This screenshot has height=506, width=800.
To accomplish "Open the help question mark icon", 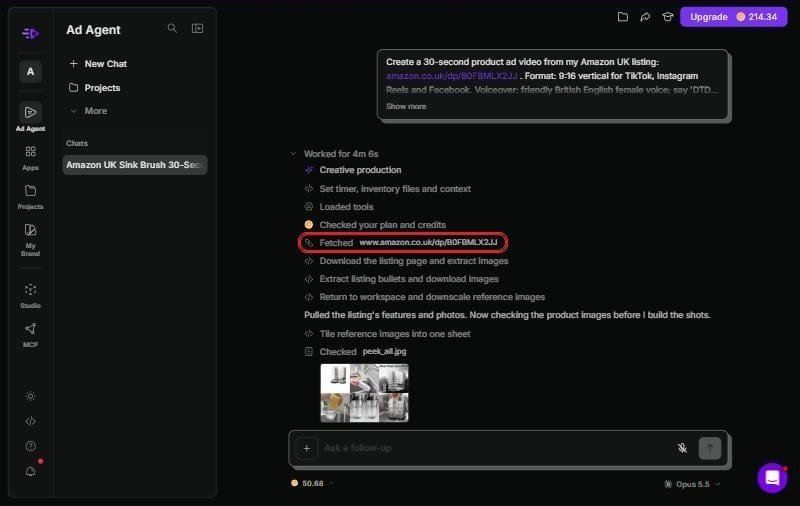I will pos(31,446).
